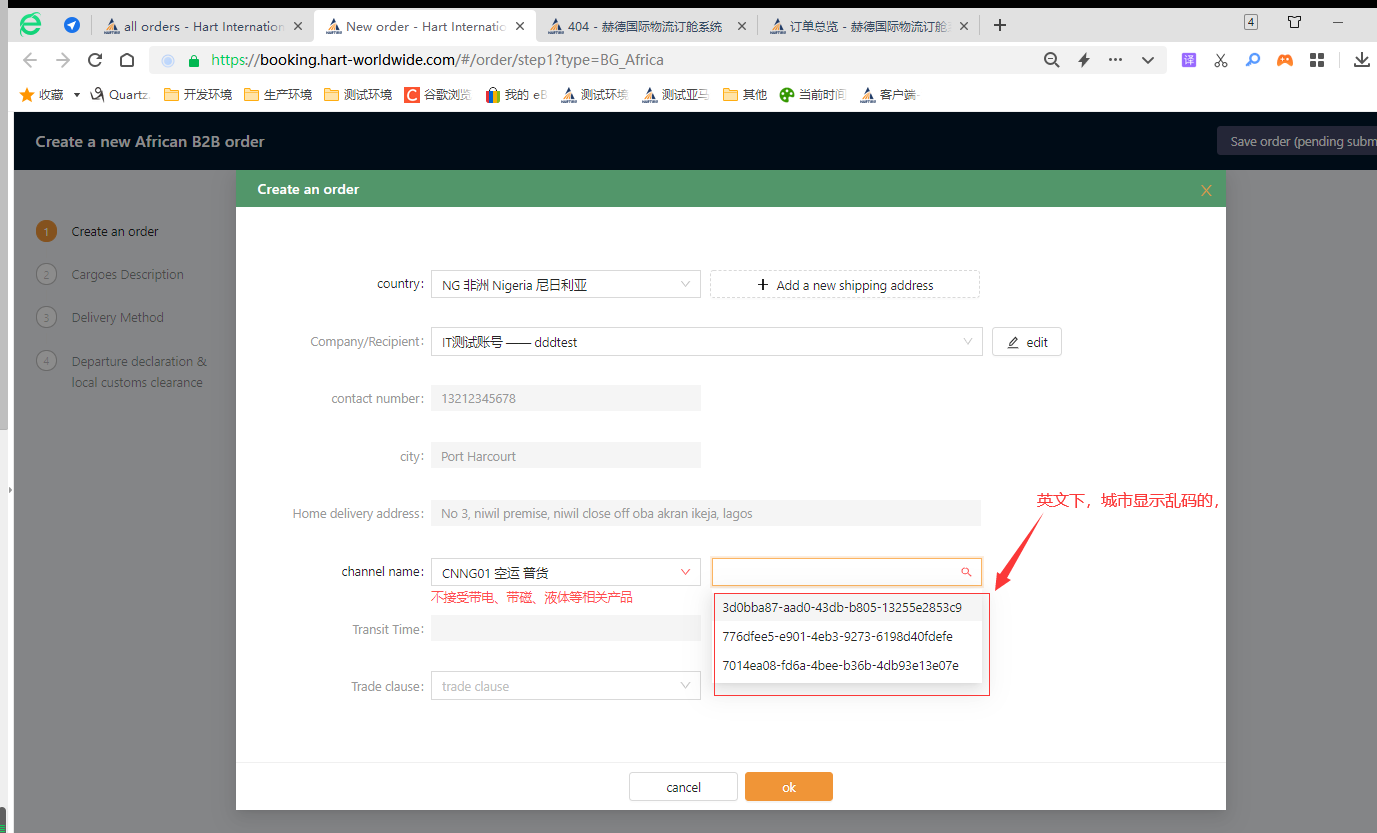1377x833 pixels.
Task: Click the scissors screenshot icon
Action: 1220,60
